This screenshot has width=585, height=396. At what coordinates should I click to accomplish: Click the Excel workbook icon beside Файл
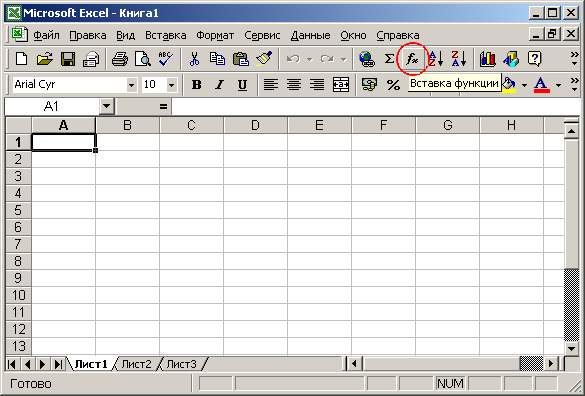[19, 35]
